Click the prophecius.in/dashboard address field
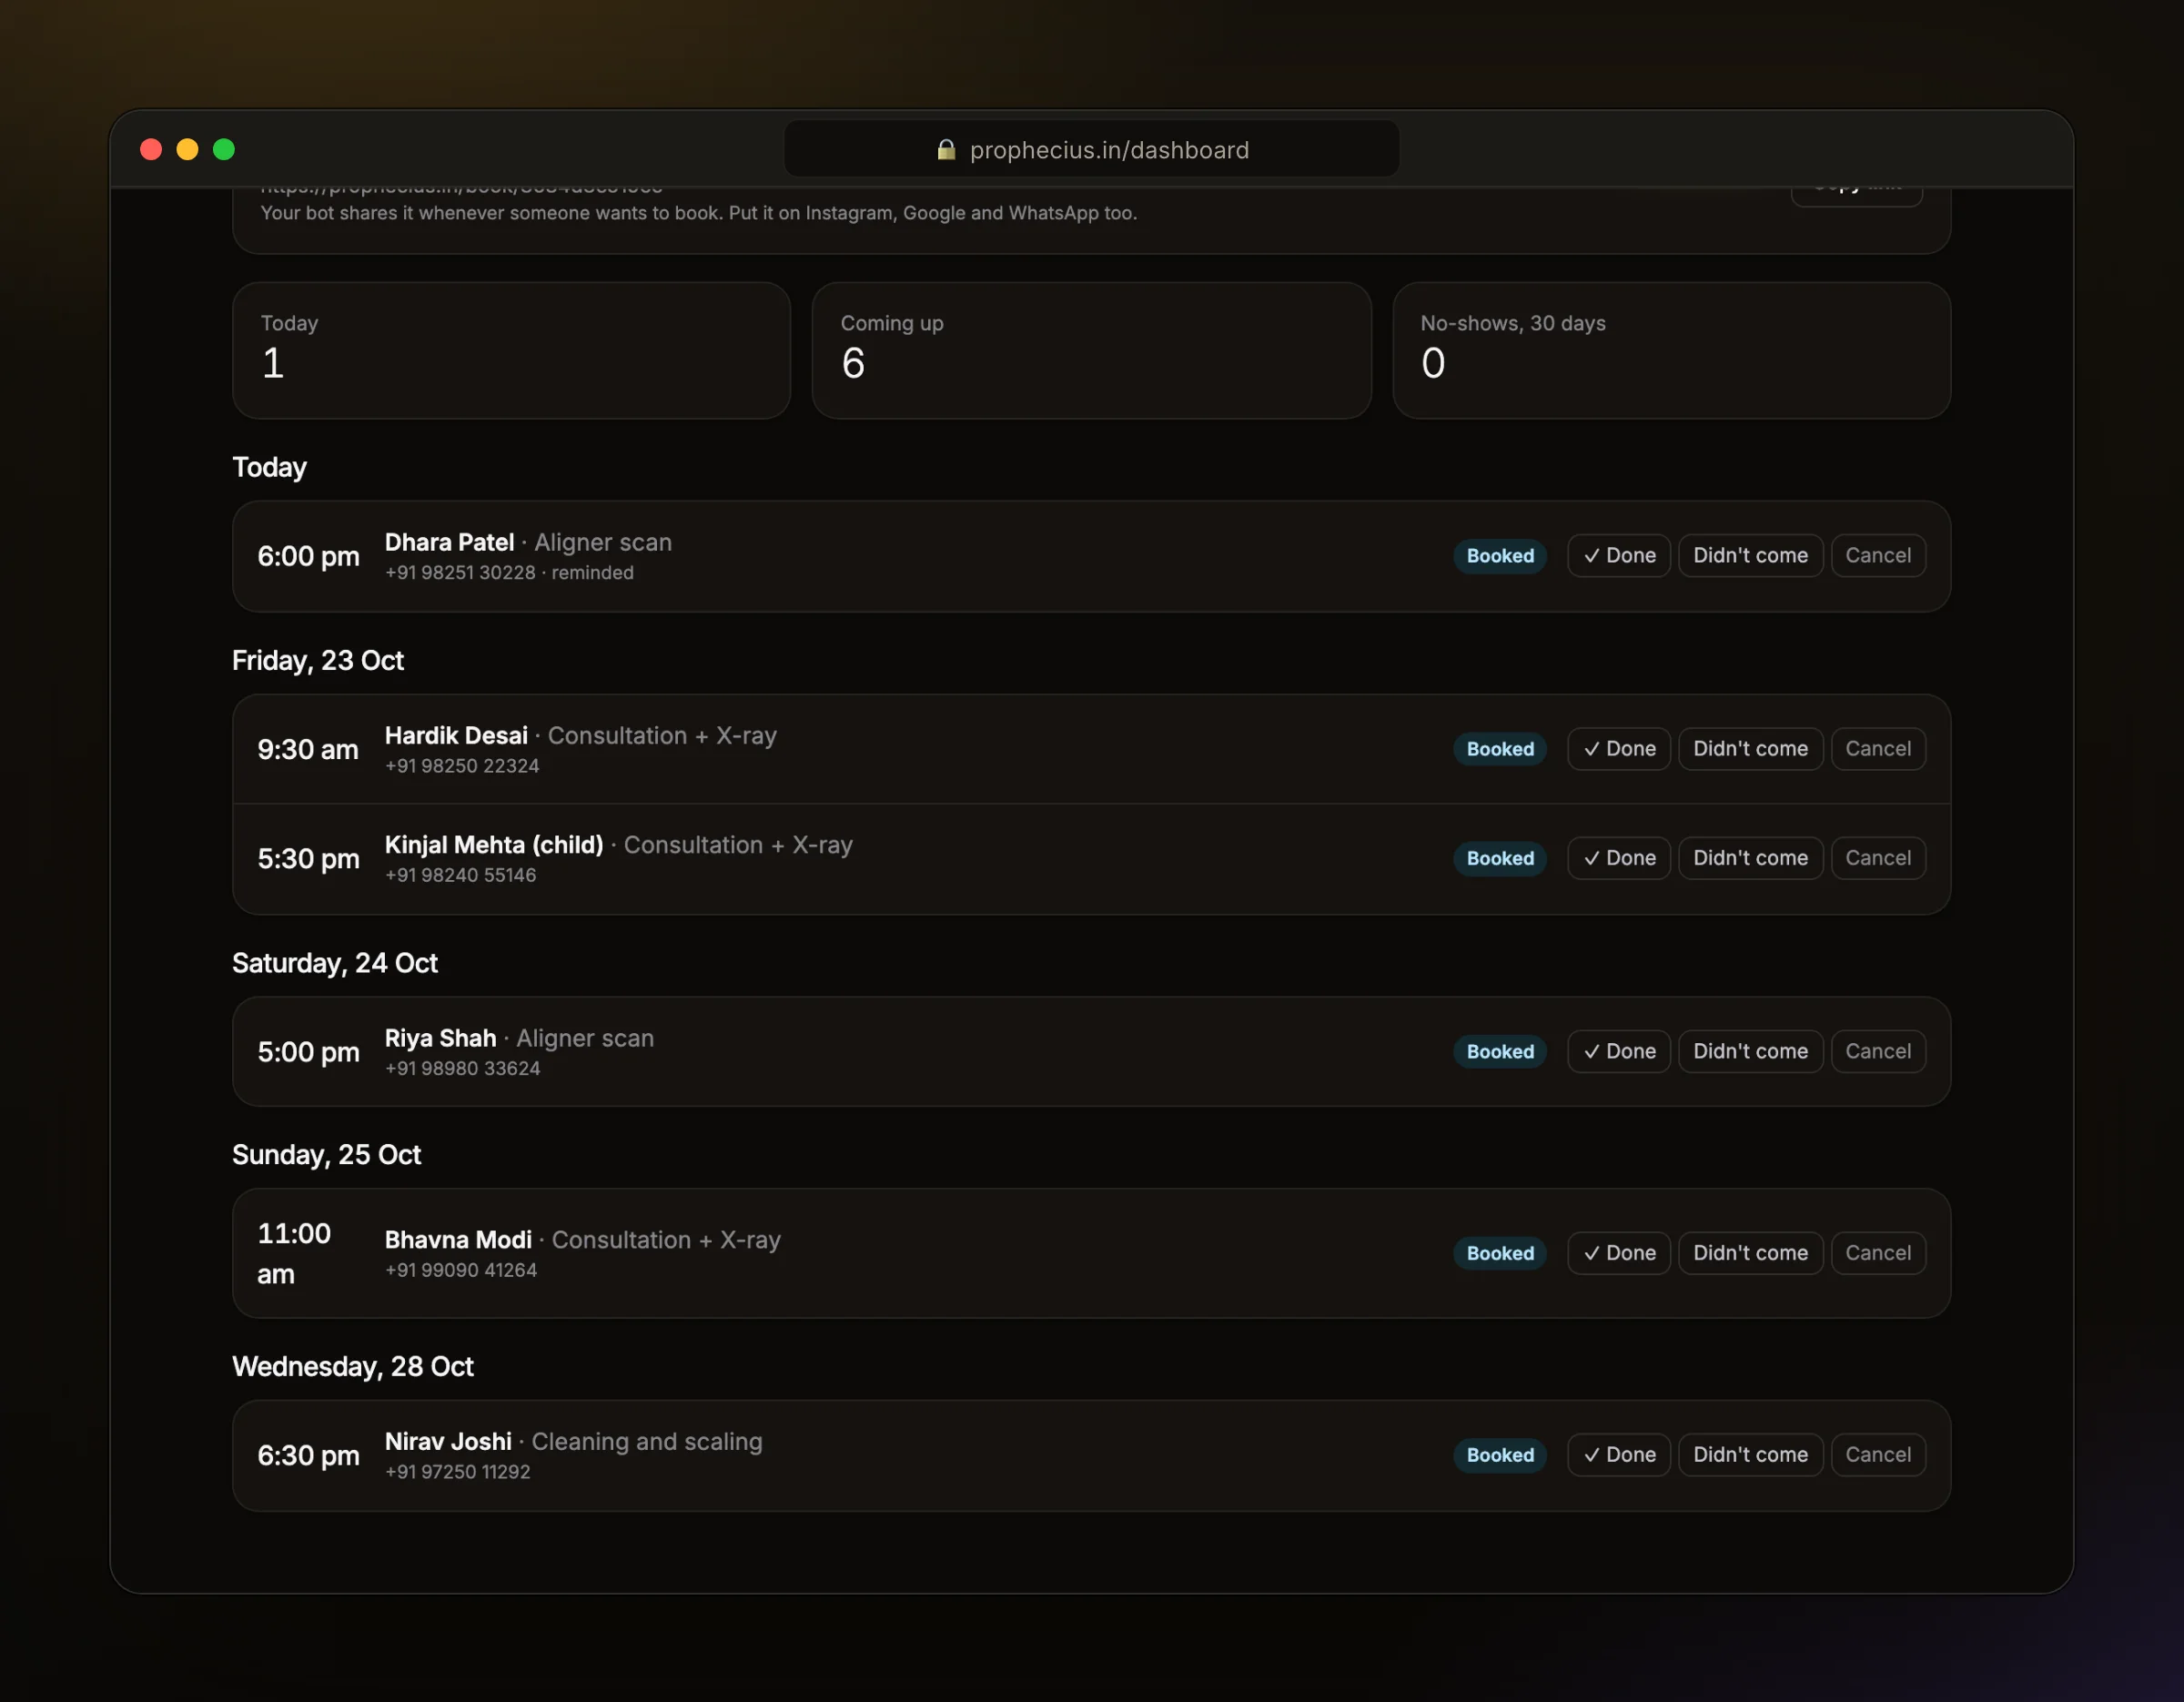The width and height of the screenshot is (2184, 1702). coord(1091,149)
